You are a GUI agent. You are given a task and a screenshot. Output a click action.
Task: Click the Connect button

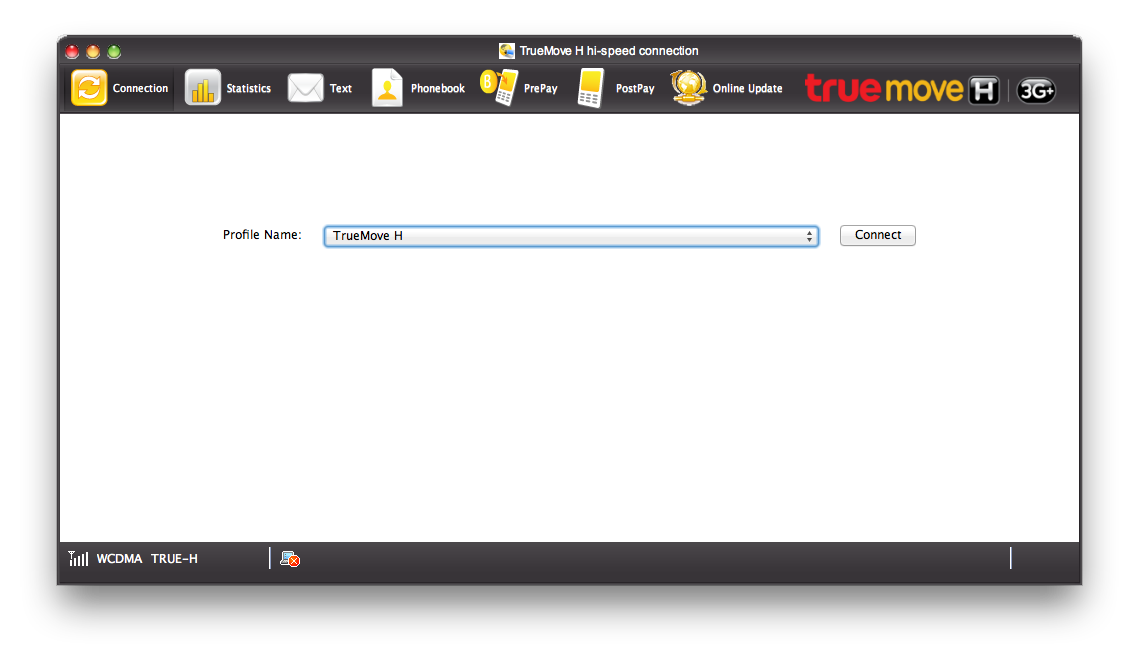(x=877, y=235)
